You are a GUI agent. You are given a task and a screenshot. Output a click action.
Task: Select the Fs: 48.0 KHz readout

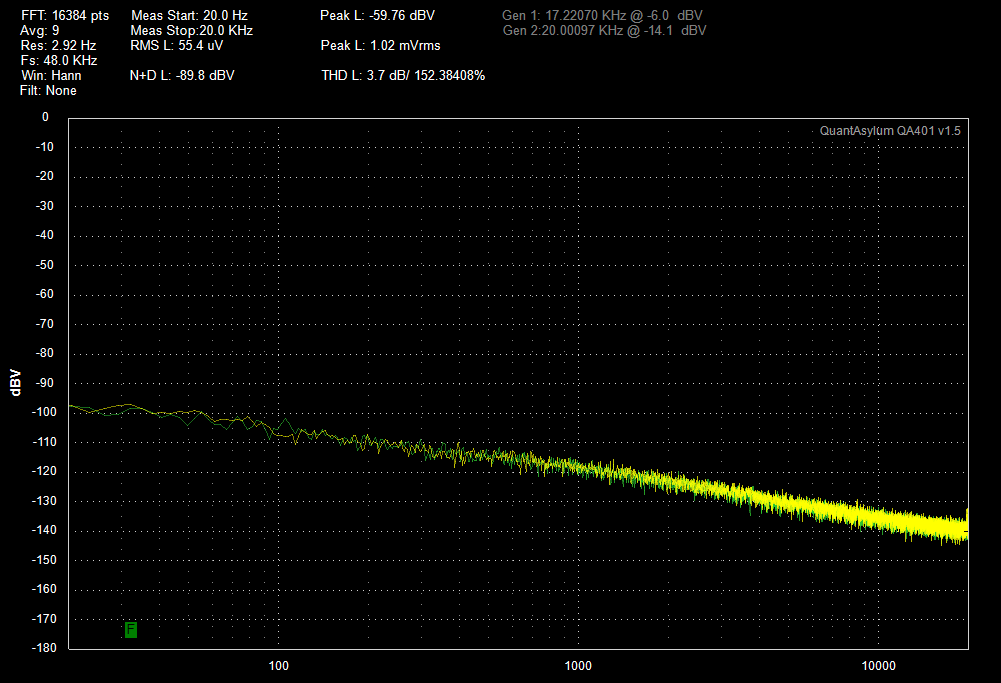(x=59, y=61)
